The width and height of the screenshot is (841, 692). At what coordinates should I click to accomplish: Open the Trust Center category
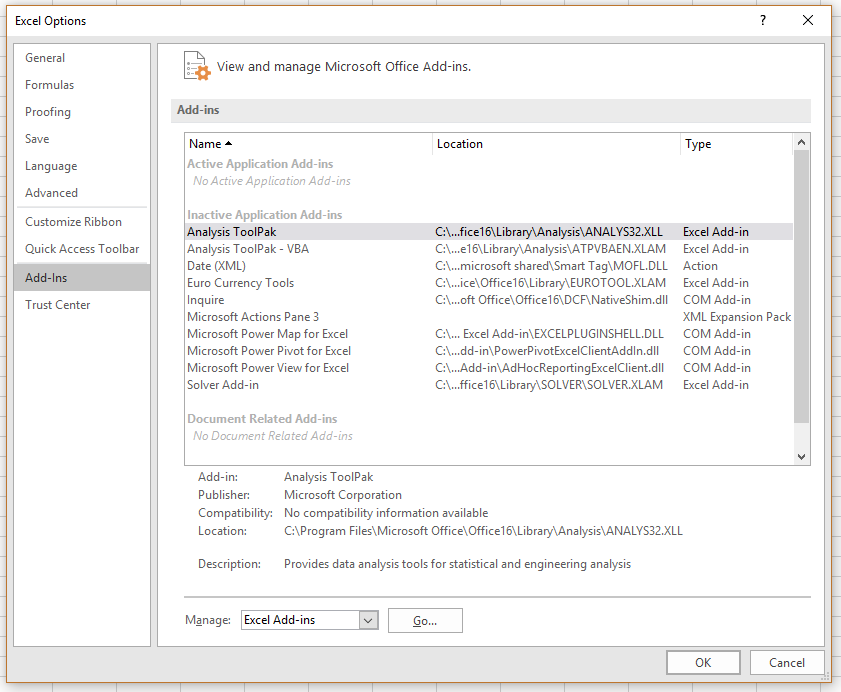coord(58,305)
